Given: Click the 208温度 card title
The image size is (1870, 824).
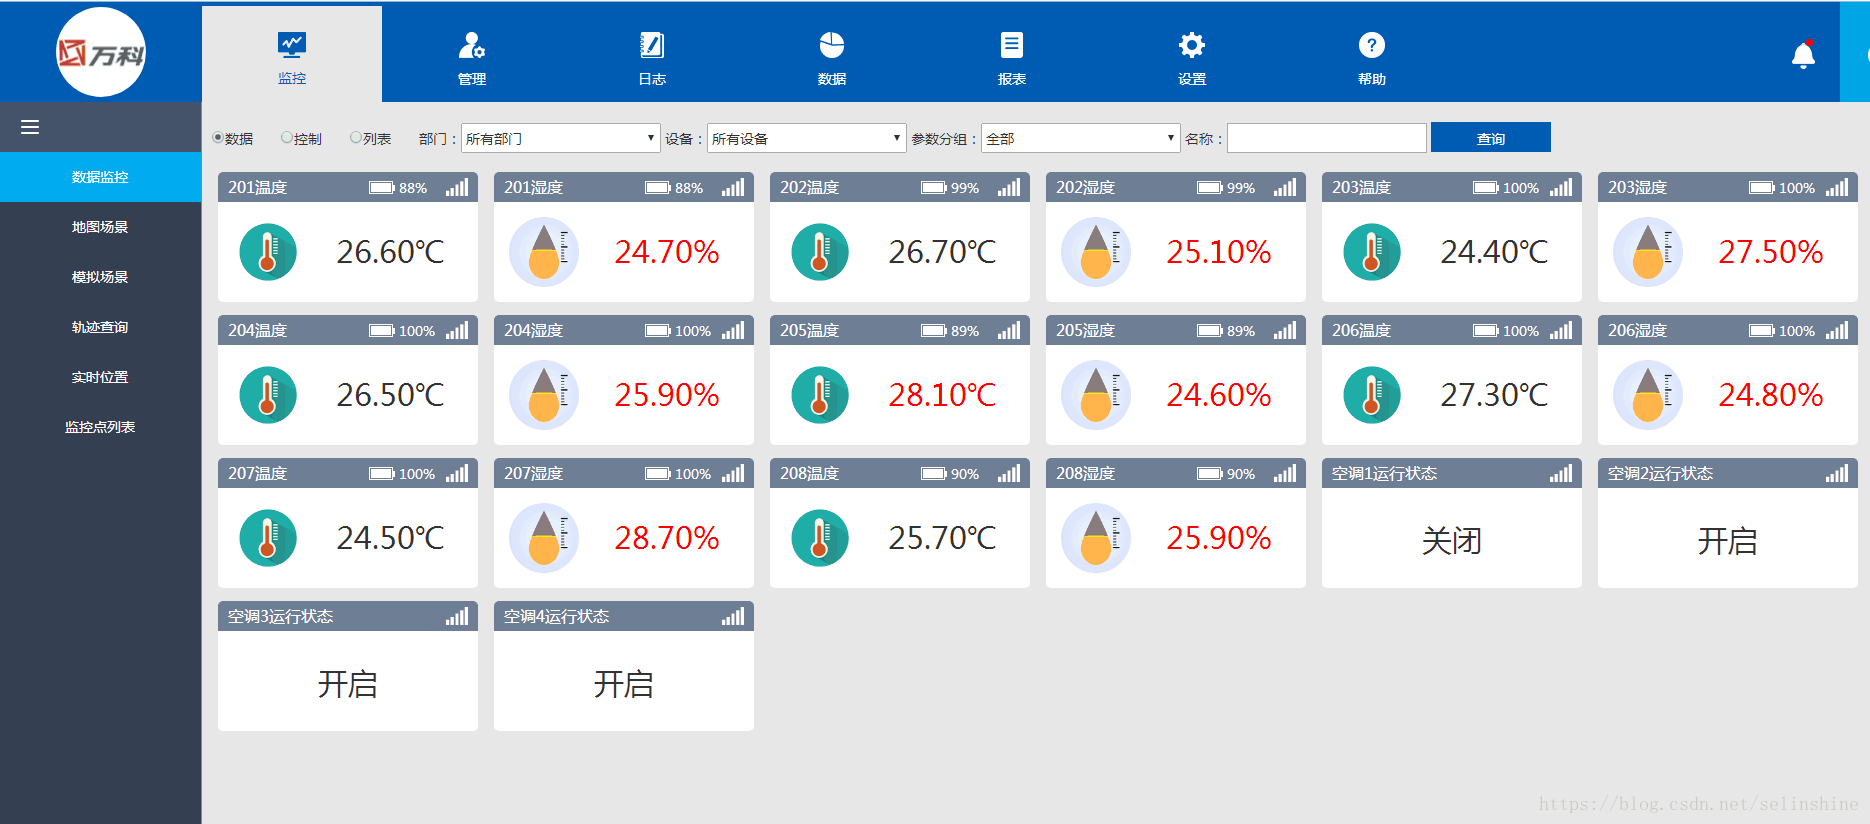Looking at the screenshot, I should (x=810, y=473).
